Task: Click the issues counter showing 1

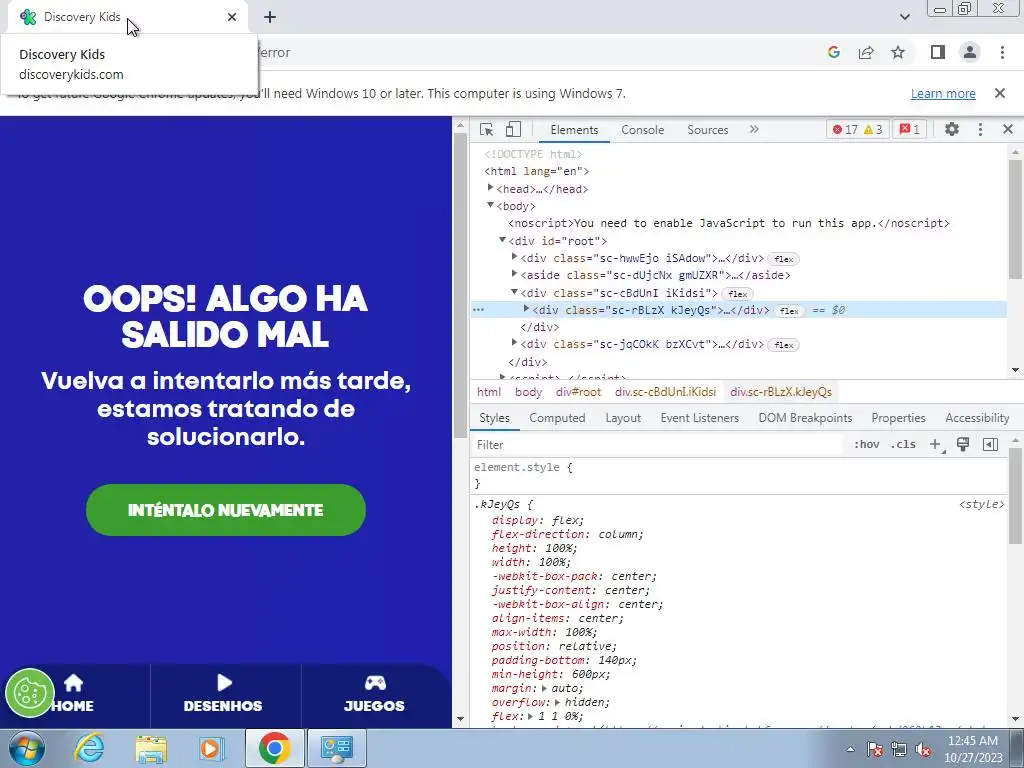Action: click(x=910, y=129)
